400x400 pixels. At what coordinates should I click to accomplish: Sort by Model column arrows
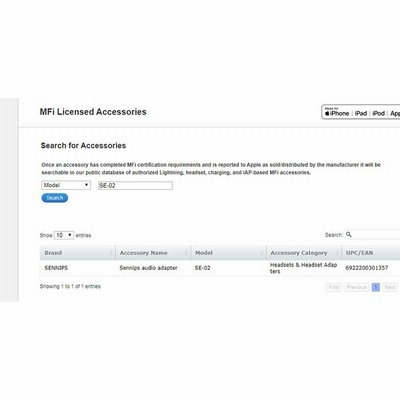tap(262, 253)
